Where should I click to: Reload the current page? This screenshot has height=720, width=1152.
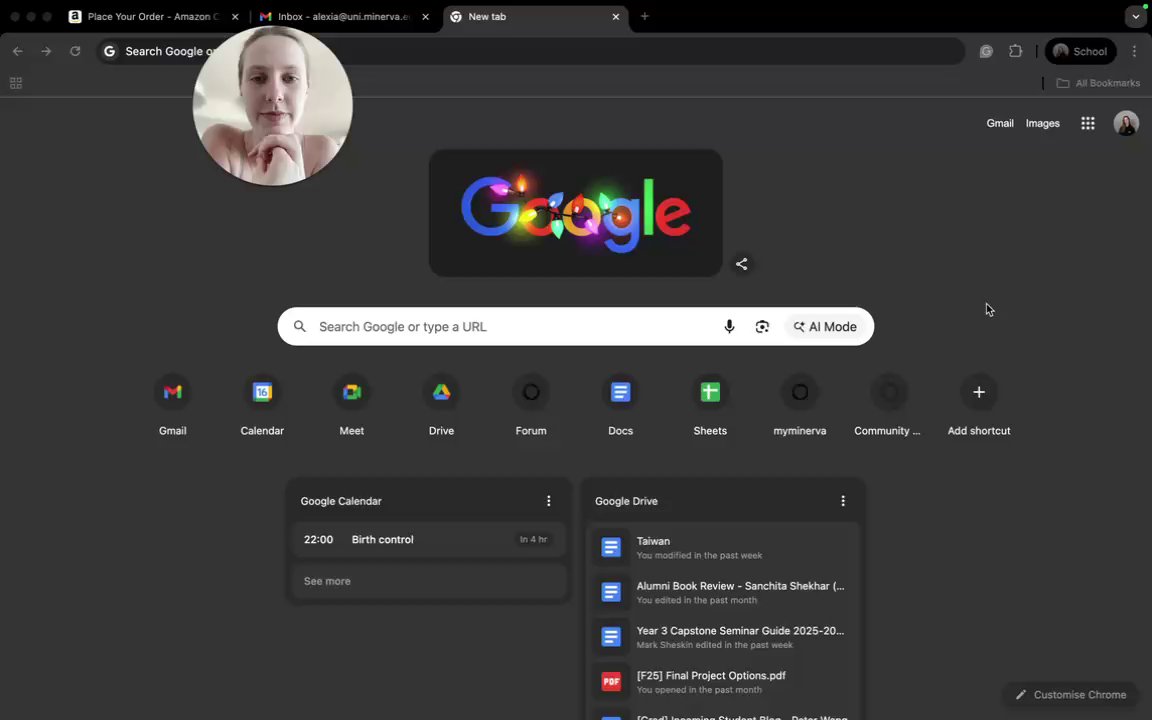coord(75,51)
